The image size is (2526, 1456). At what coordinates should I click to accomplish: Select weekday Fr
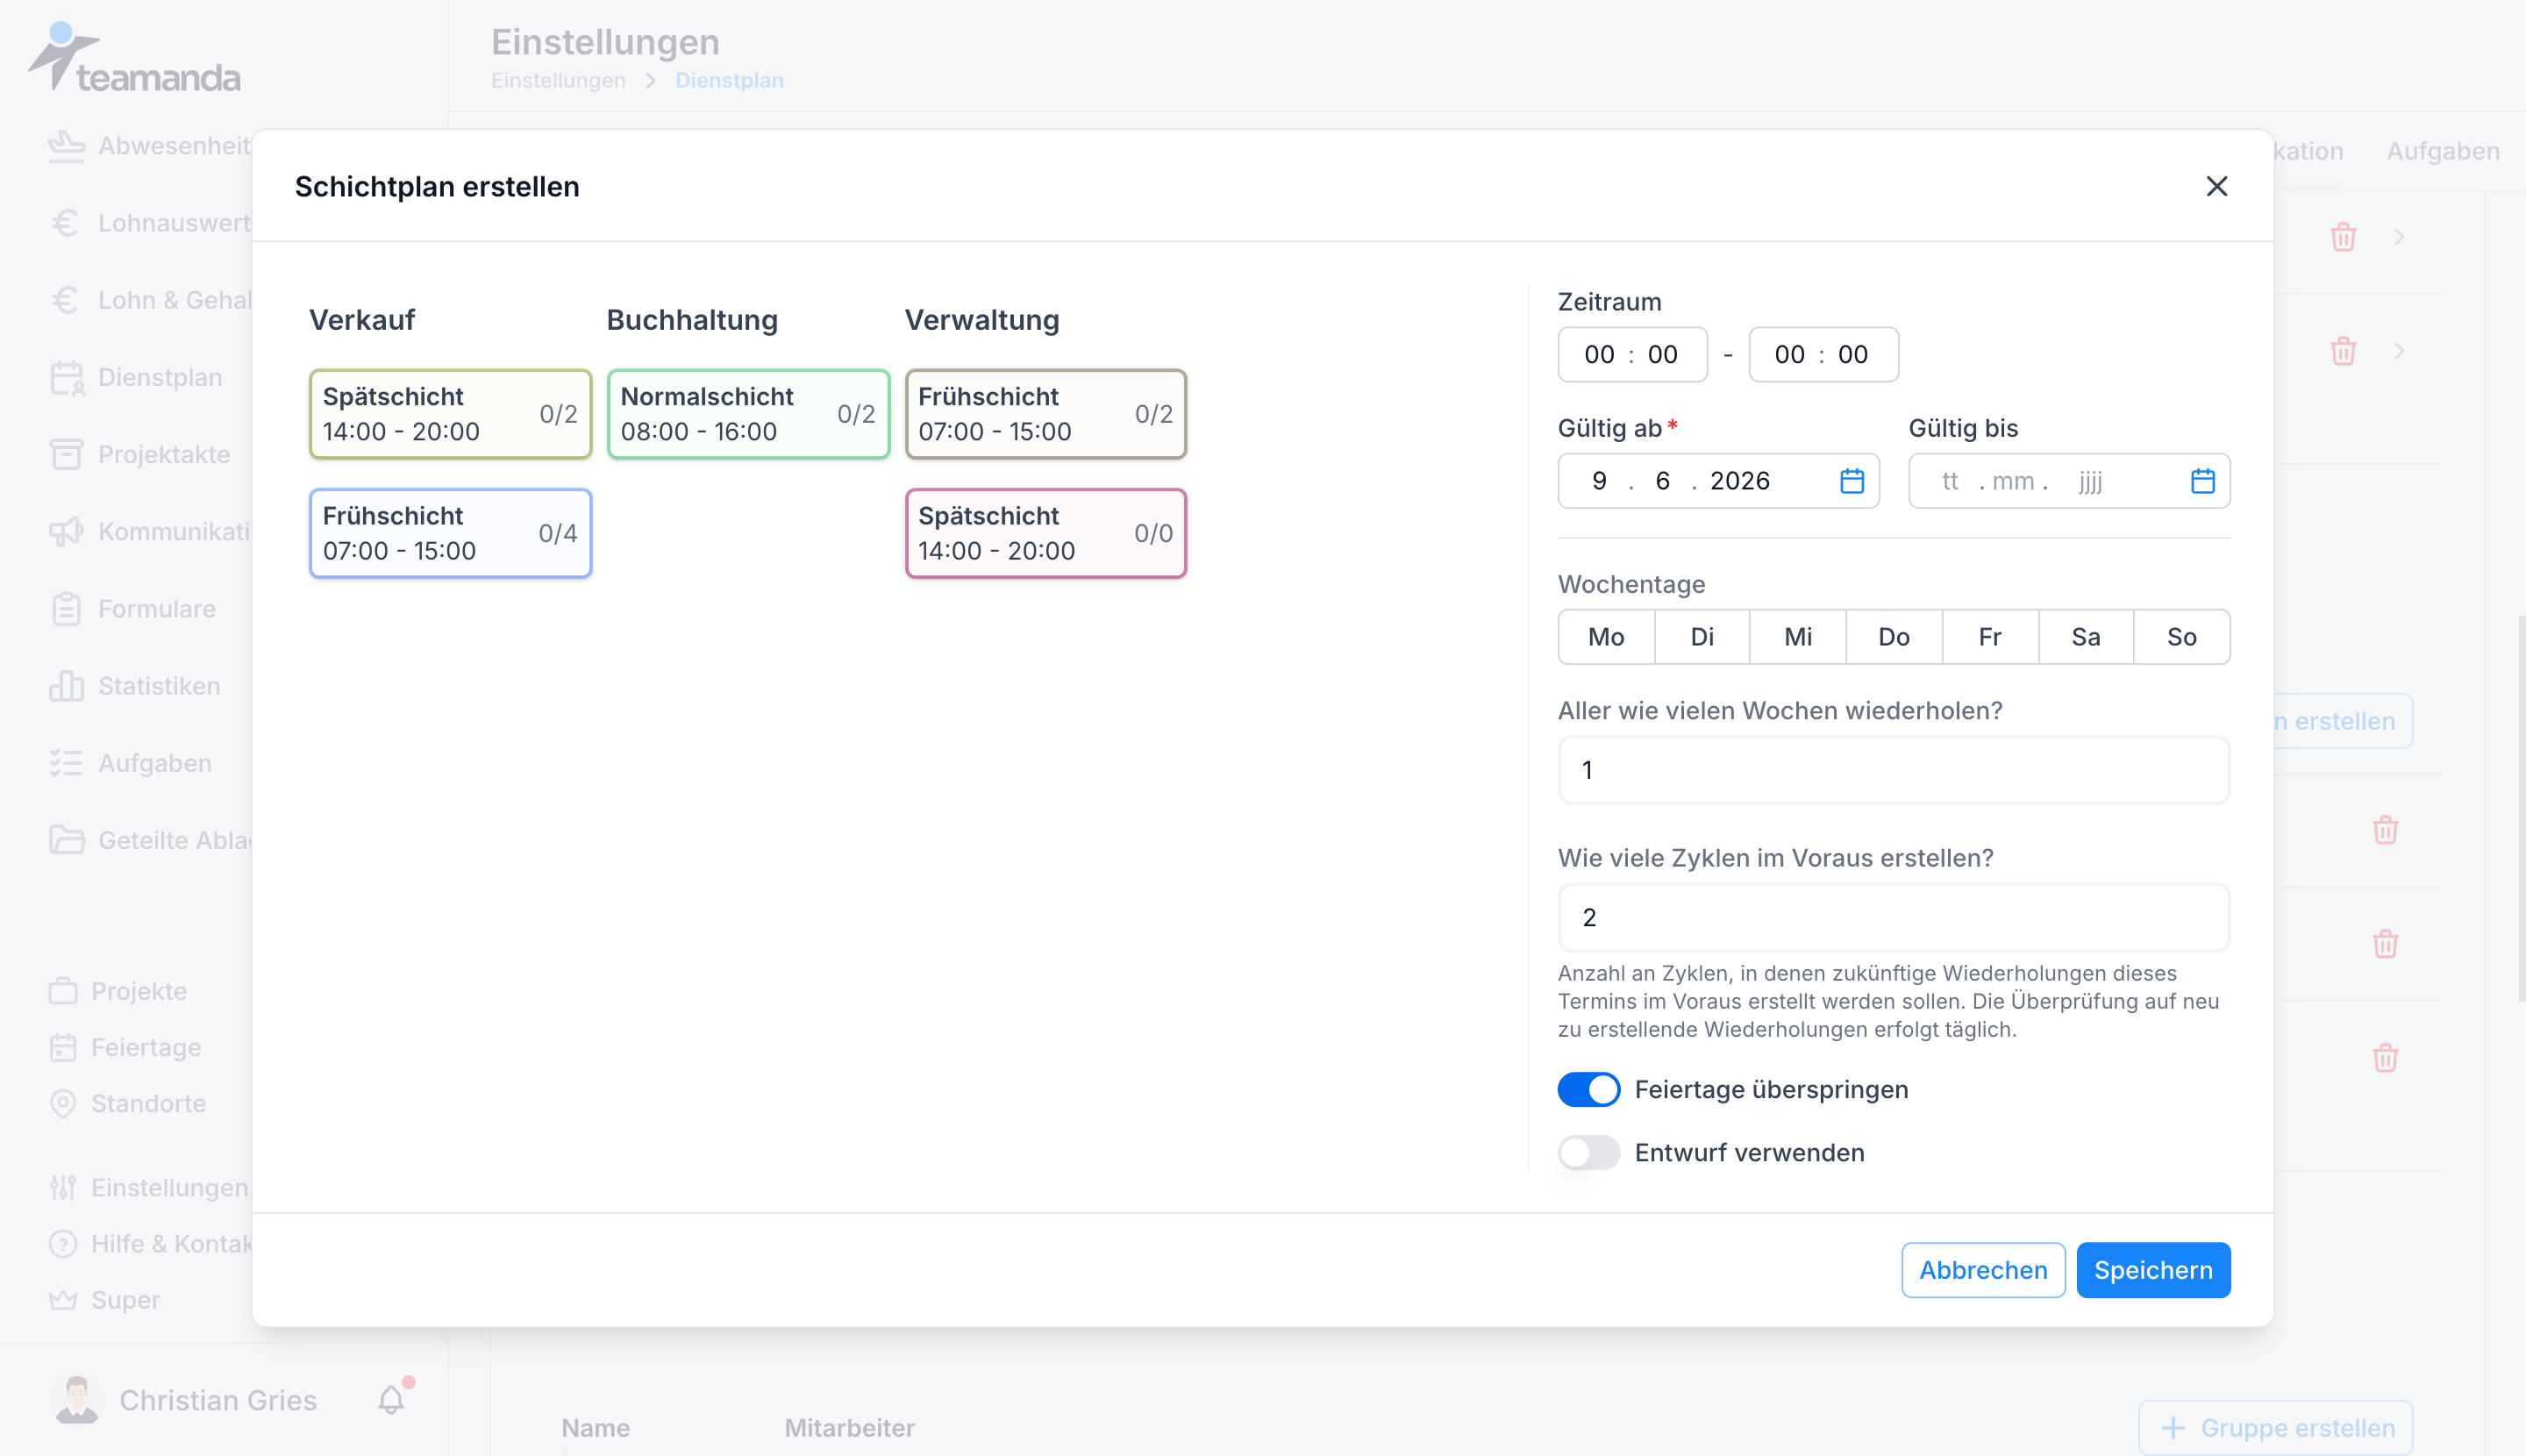[x=1989, y=637]
